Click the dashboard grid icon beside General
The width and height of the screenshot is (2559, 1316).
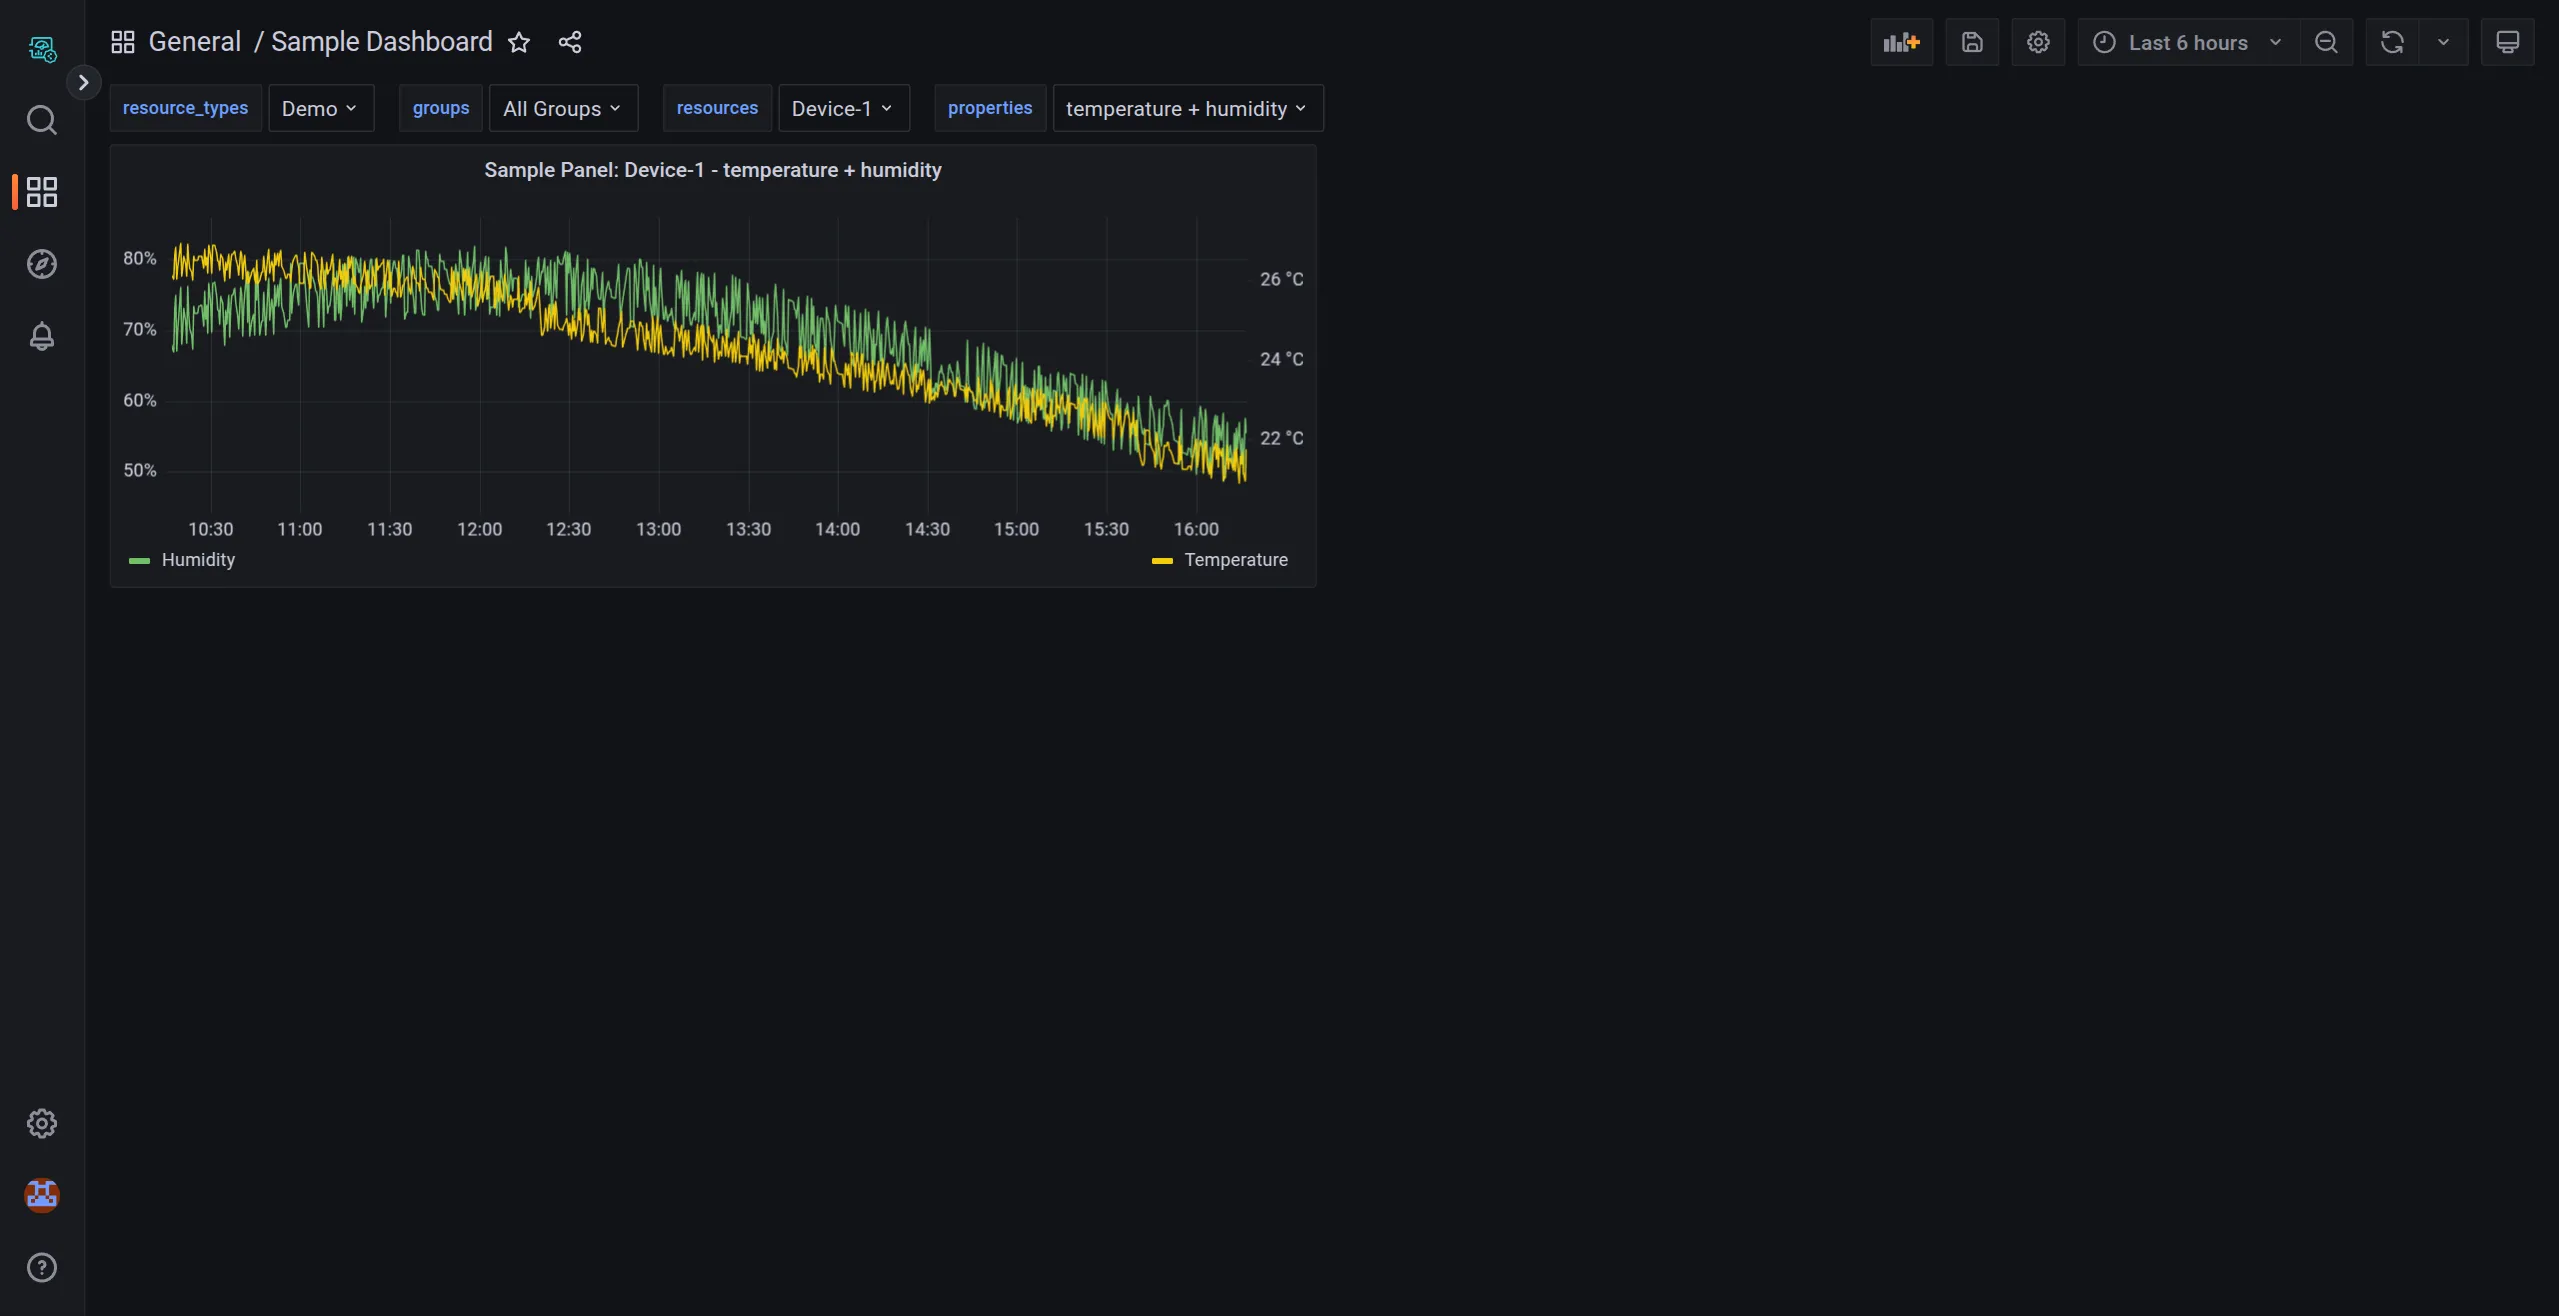pos(123,42)
